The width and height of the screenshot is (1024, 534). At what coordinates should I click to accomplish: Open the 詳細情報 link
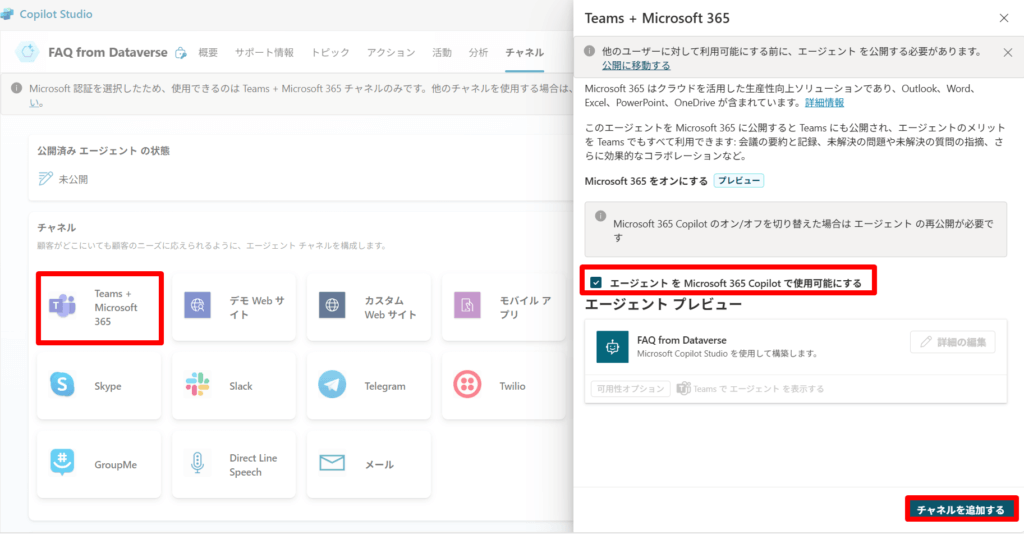tap(824, 102)
